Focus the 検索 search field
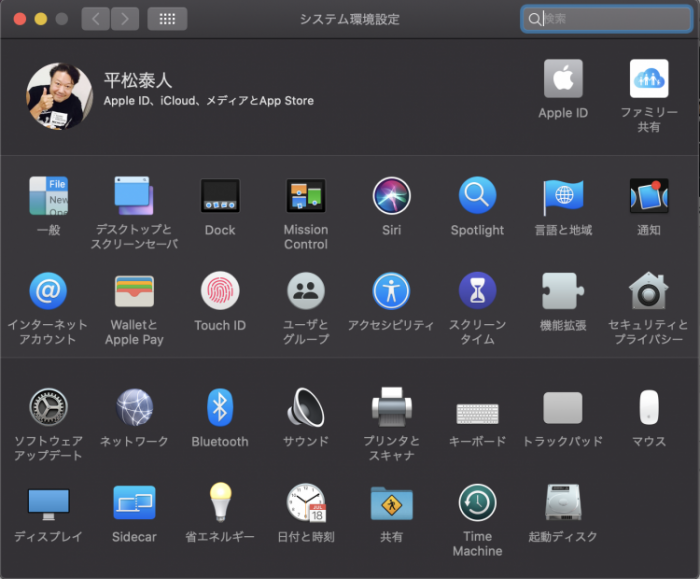Viewport: 700px width, 579px height. (x=606, y=19)
